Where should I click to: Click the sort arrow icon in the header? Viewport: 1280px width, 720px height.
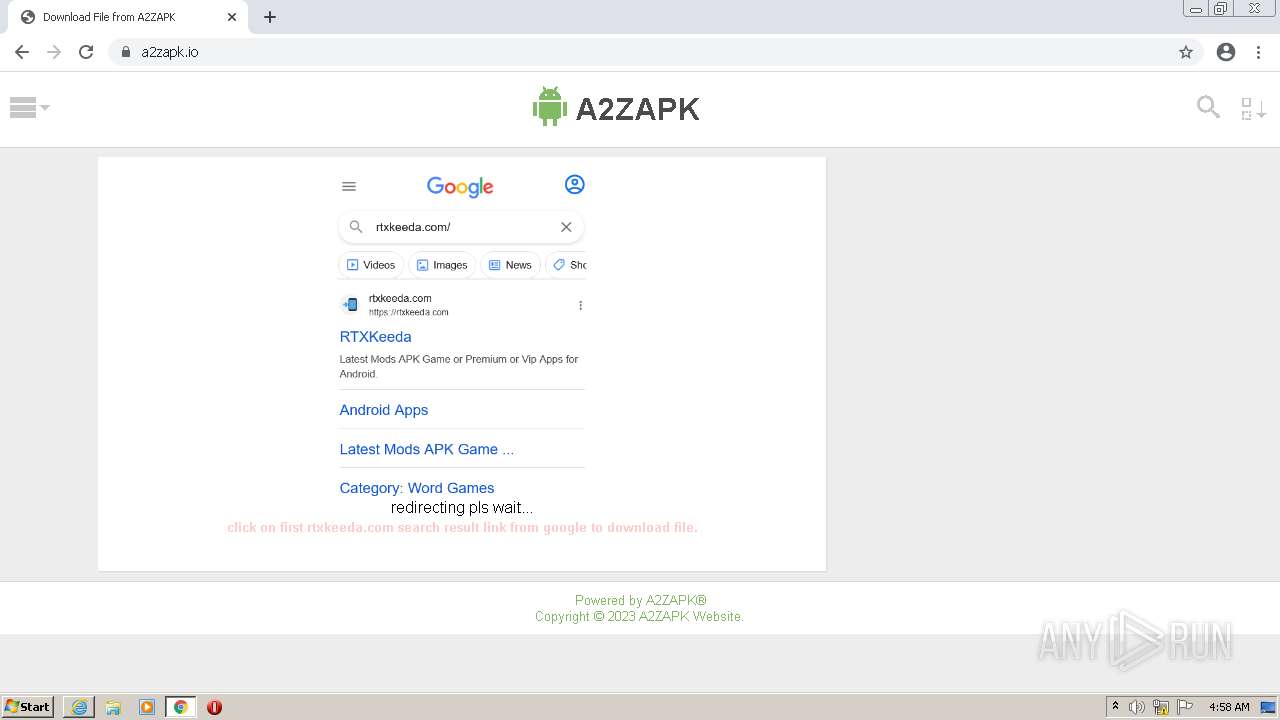(1253, 108)
